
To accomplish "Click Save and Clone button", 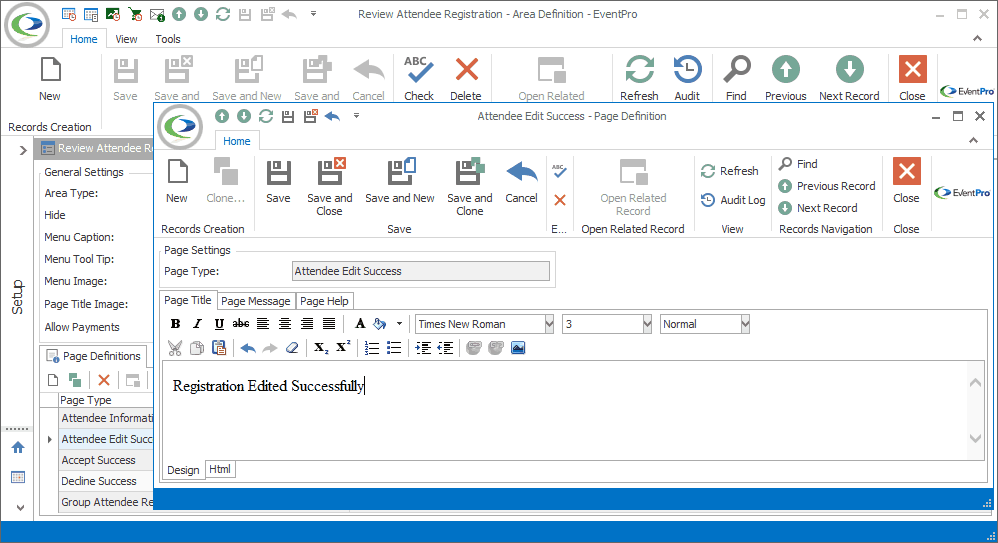I will tap(470, 187).
